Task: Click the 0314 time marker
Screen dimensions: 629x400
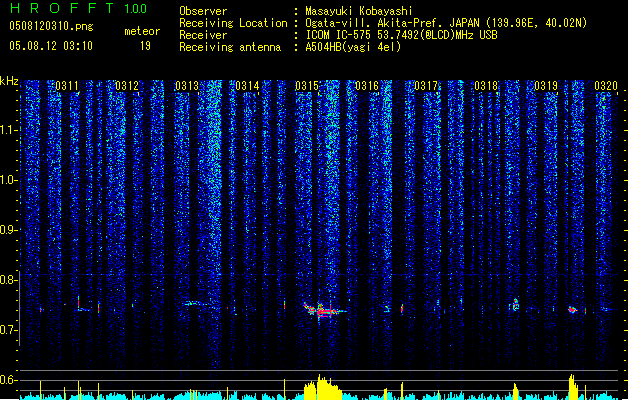Action: click(x=247, y=86)
